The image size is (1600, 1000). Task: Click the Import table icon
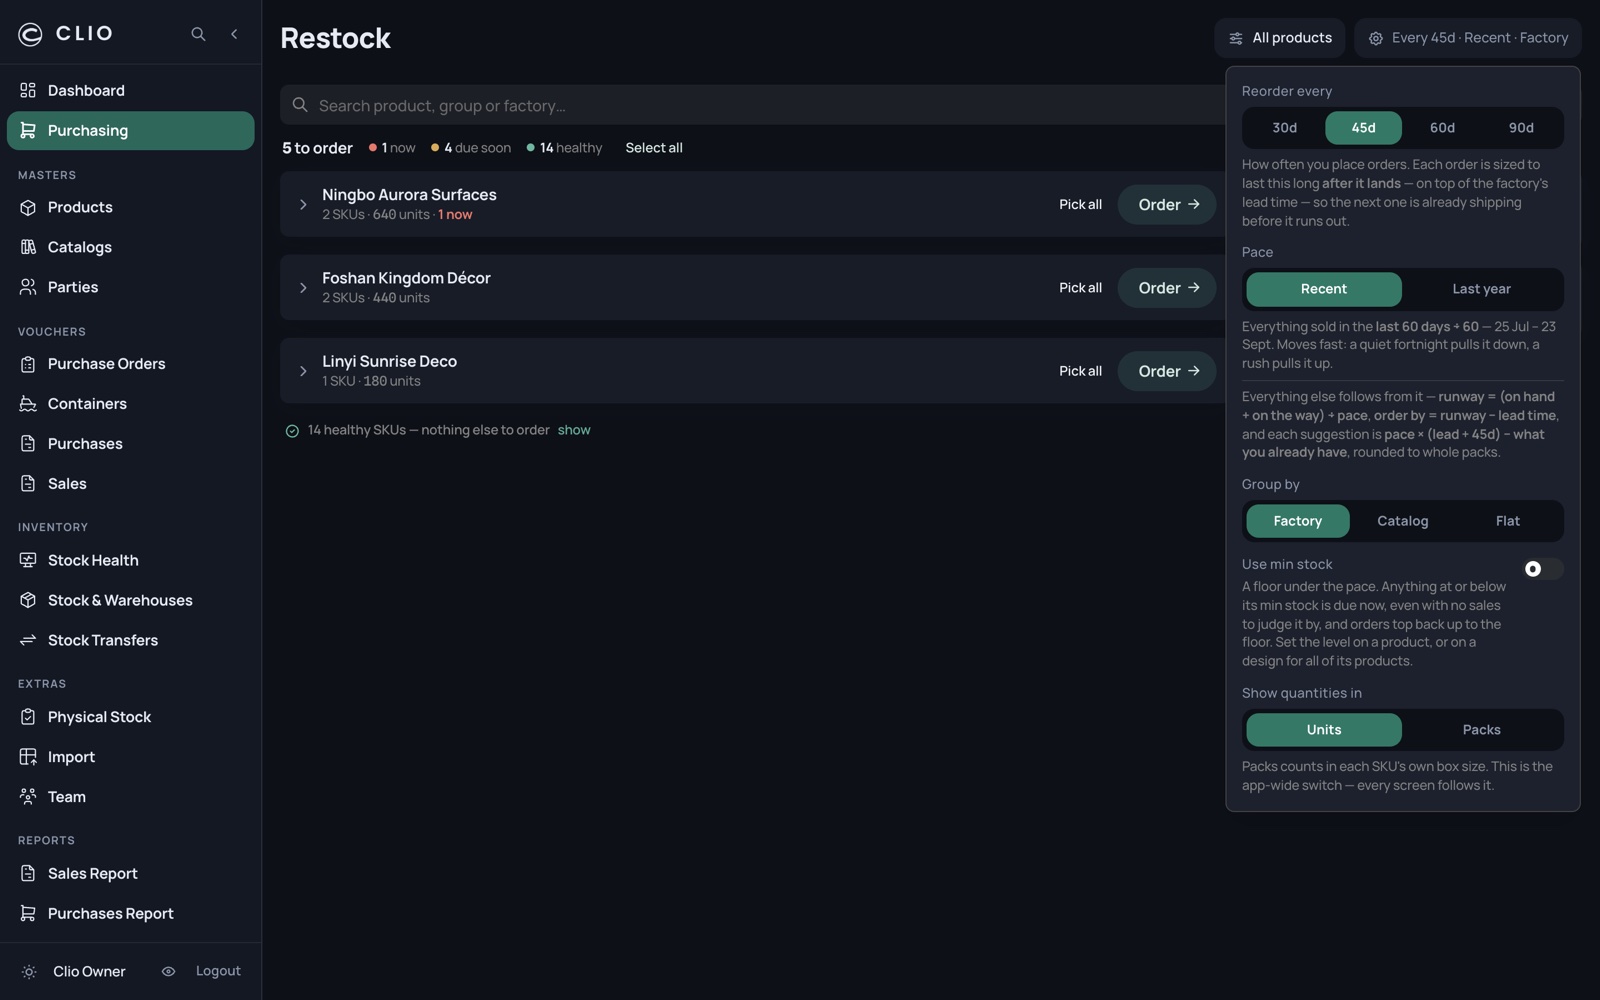tap(28, 757)
